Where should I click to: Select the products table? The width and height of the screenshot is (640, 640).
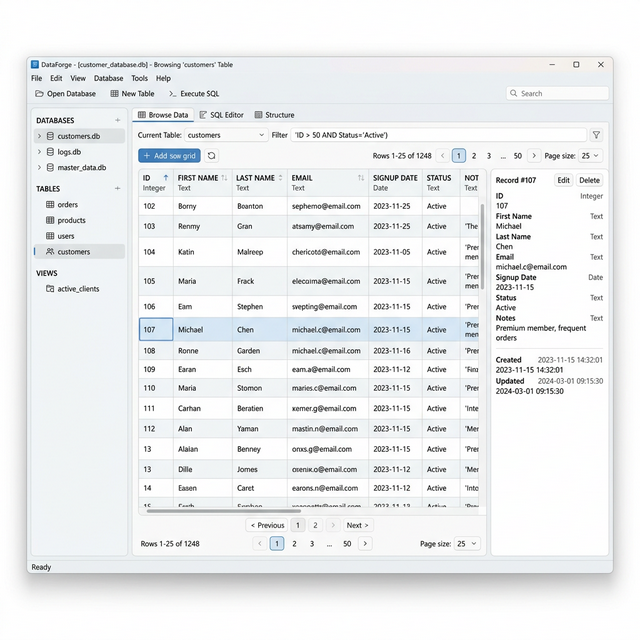coord(80,220)
